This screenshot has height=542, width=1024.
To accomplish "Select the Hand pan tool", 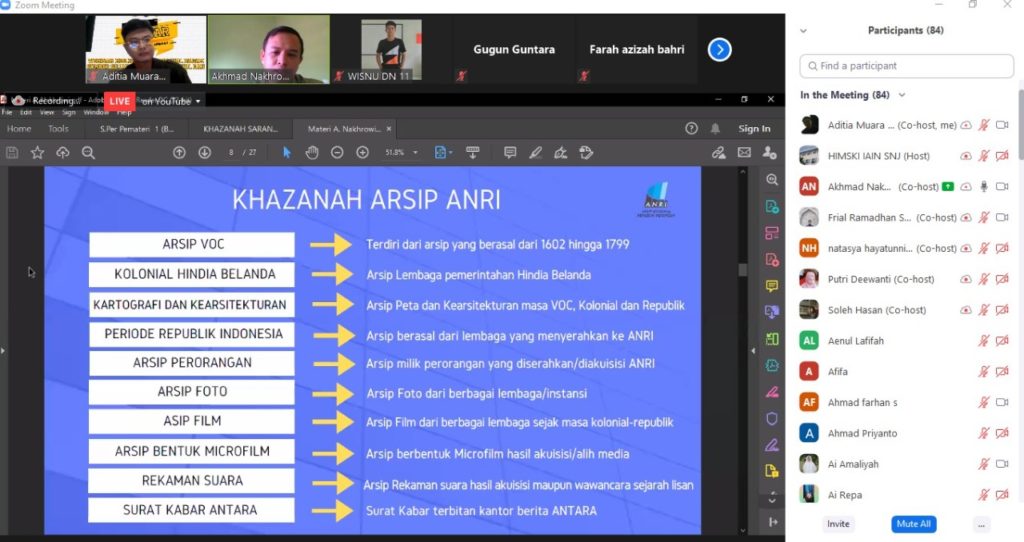I will (312, 153).
